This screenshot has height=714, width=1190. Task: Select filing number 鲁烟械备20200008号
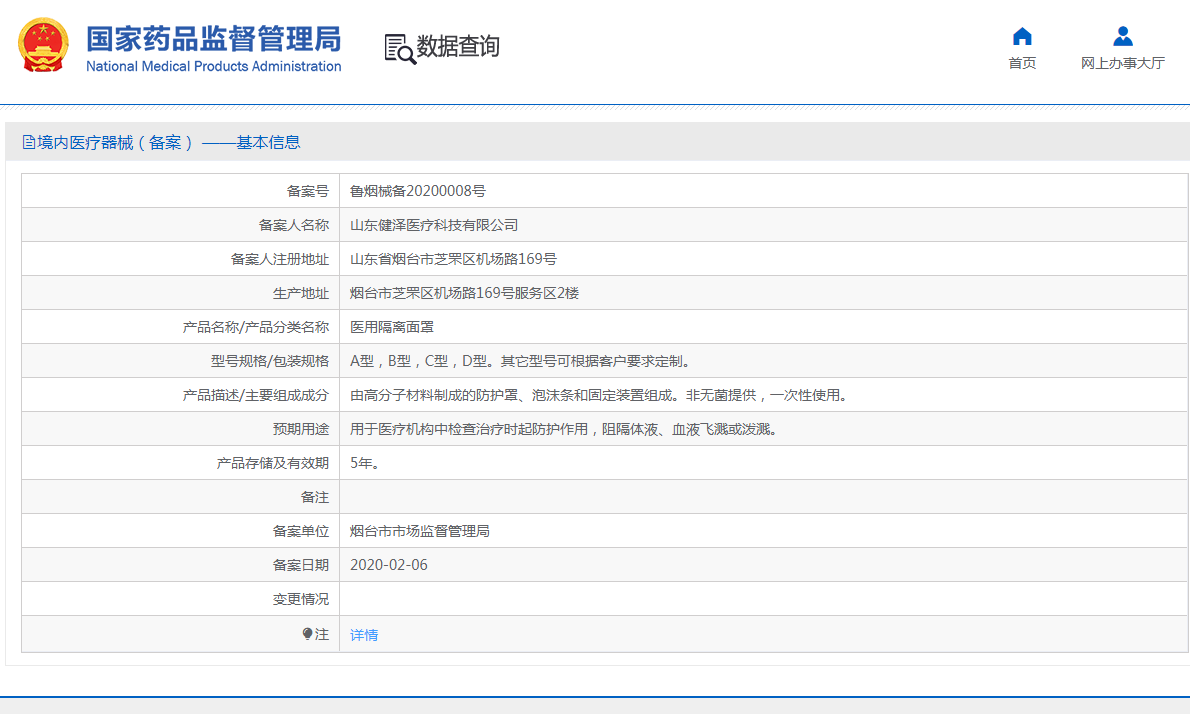point(417,191)
